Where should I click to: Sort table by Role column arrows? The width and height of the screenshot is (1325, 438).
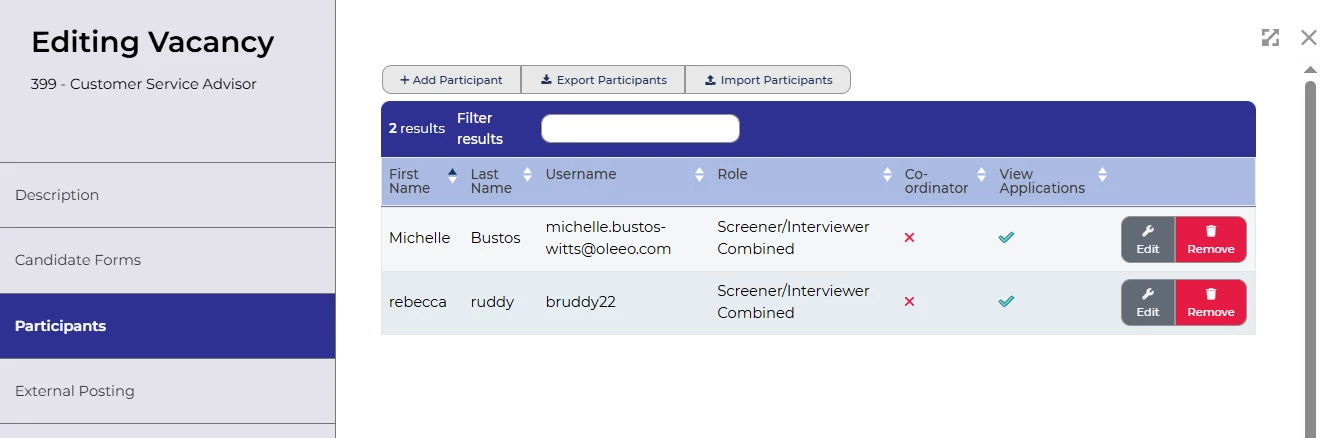click(x=887, y=175)
